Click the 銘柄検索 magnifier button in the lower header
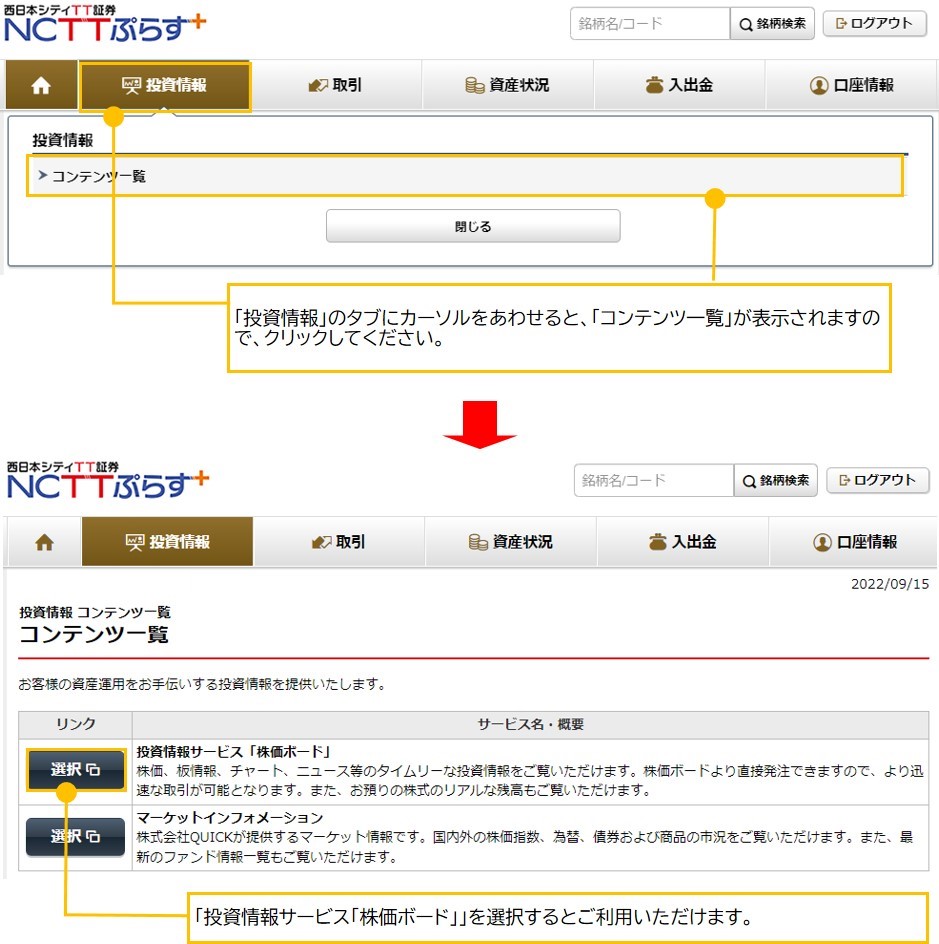Screen dimensions: 939x944 (776, 480)
